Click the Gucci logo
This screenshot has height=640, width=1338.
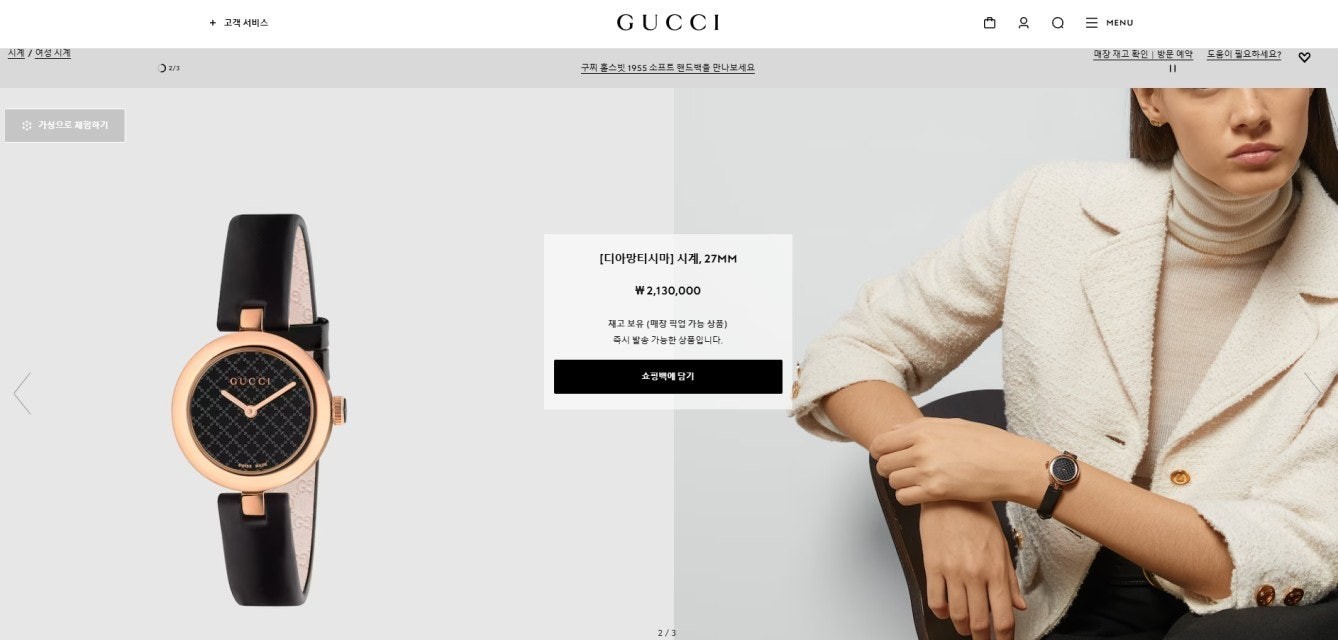668,22
